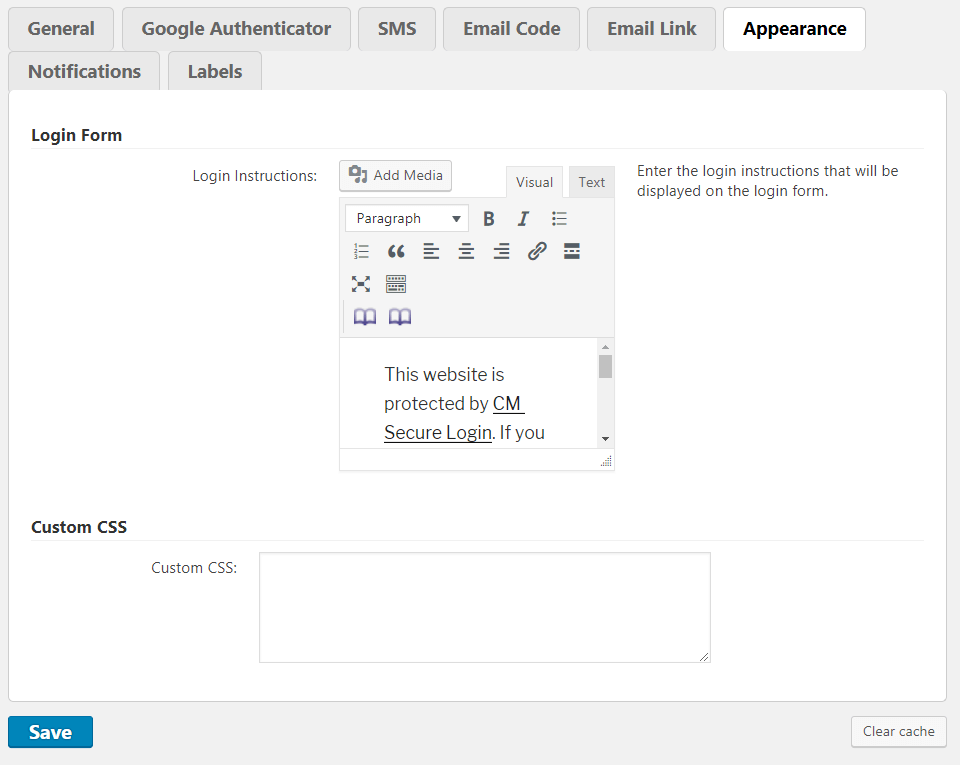960x765 pixels.
Task: Save the settings with the Save button
Action: [50, 732]
